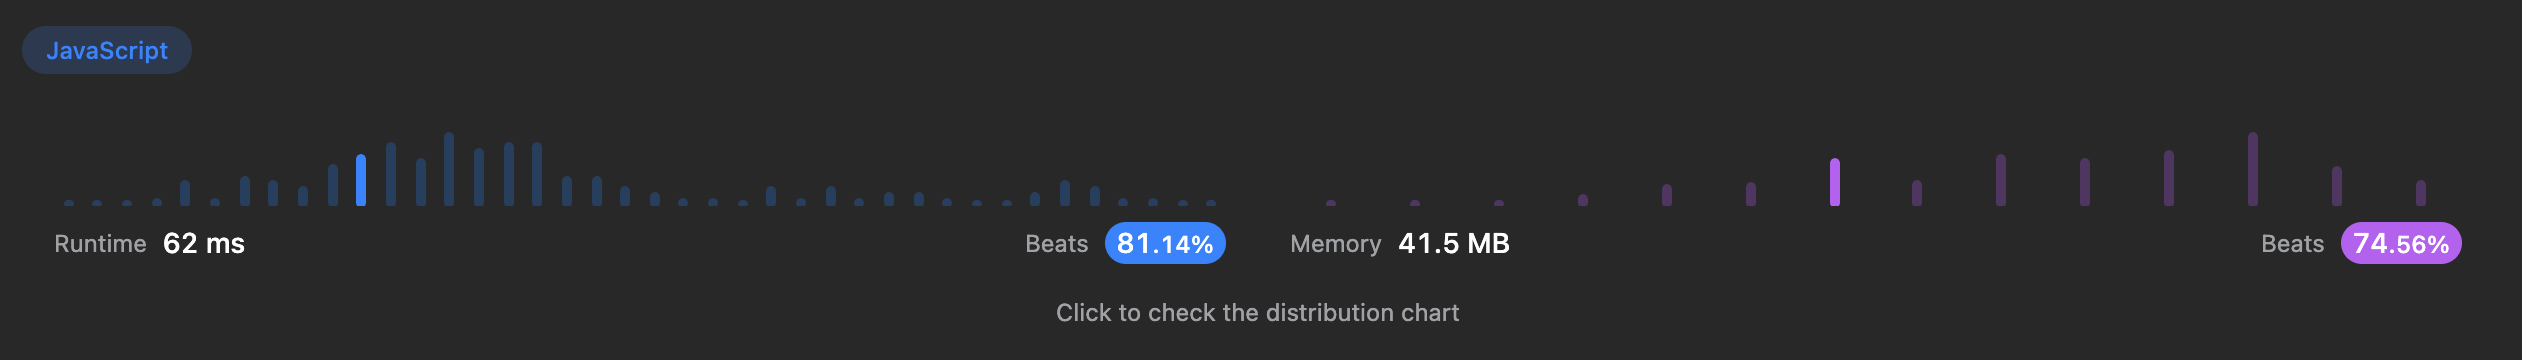Click the last dot in runtime chart
Viewport: 2522px width, 360px height.
point(1211,203)
